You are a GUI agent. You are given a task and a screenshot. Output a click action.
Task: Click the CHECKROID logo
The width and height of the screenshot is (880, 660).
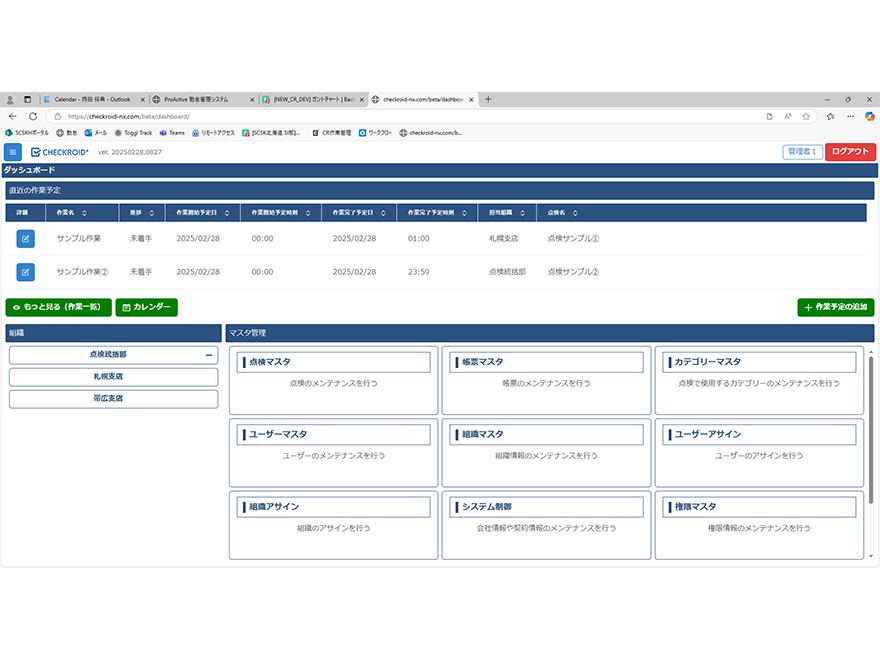click(59, 152)
